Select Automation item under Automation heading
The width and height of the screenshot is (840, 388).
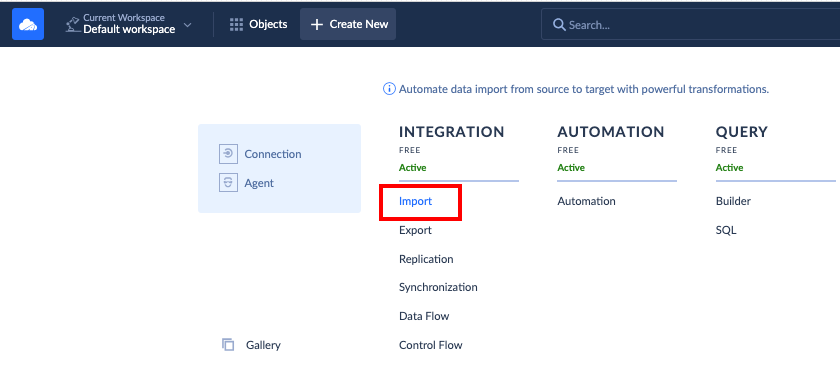pyautogui.click(x=586, y=202)
